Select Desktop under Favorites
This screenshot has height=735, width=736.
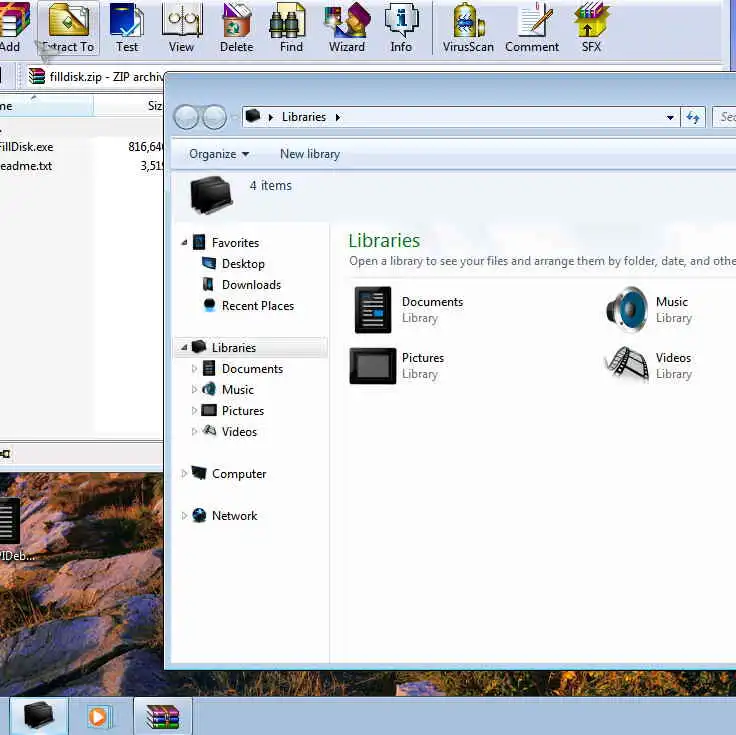(243, 264)
